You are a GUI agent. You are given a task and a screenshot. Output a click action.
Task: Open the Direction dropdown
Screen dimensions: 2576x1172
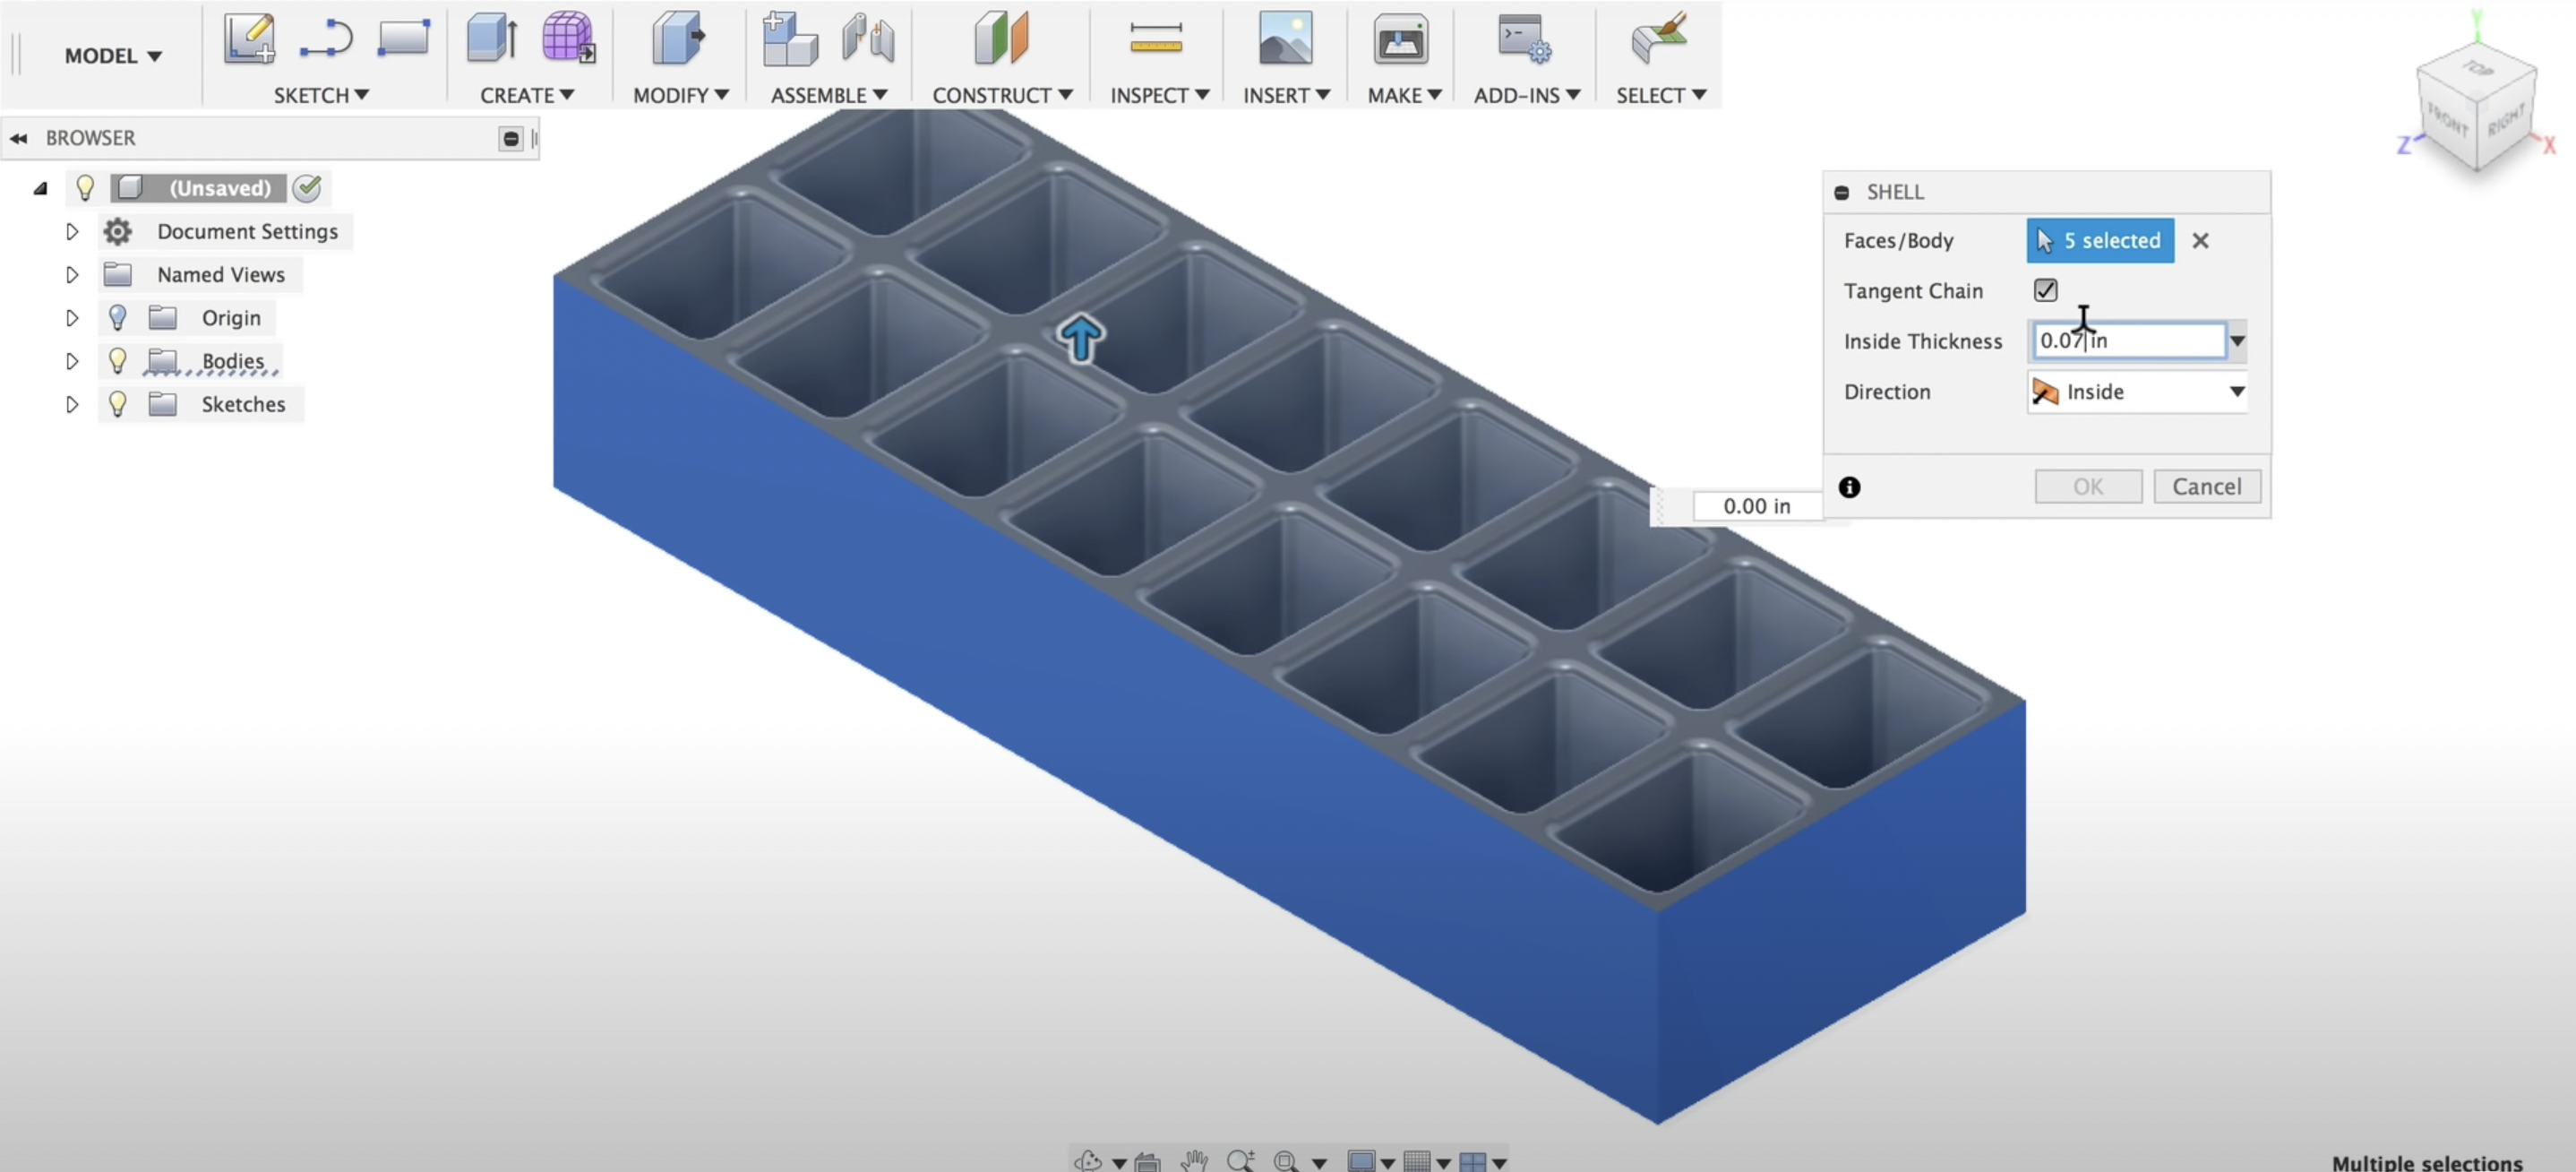coord(2236,392)
